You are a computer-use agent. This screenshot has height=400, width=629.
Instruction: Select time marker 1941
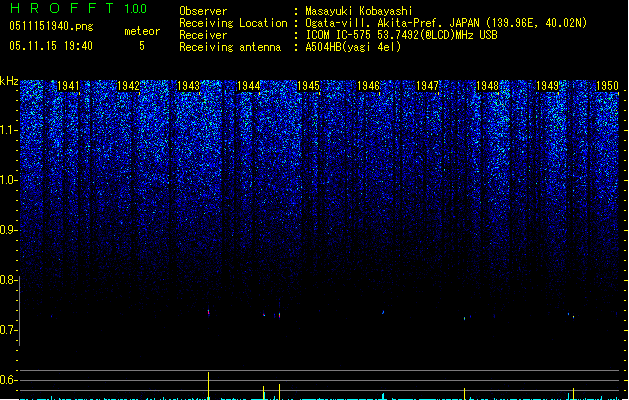coord(69,86)
